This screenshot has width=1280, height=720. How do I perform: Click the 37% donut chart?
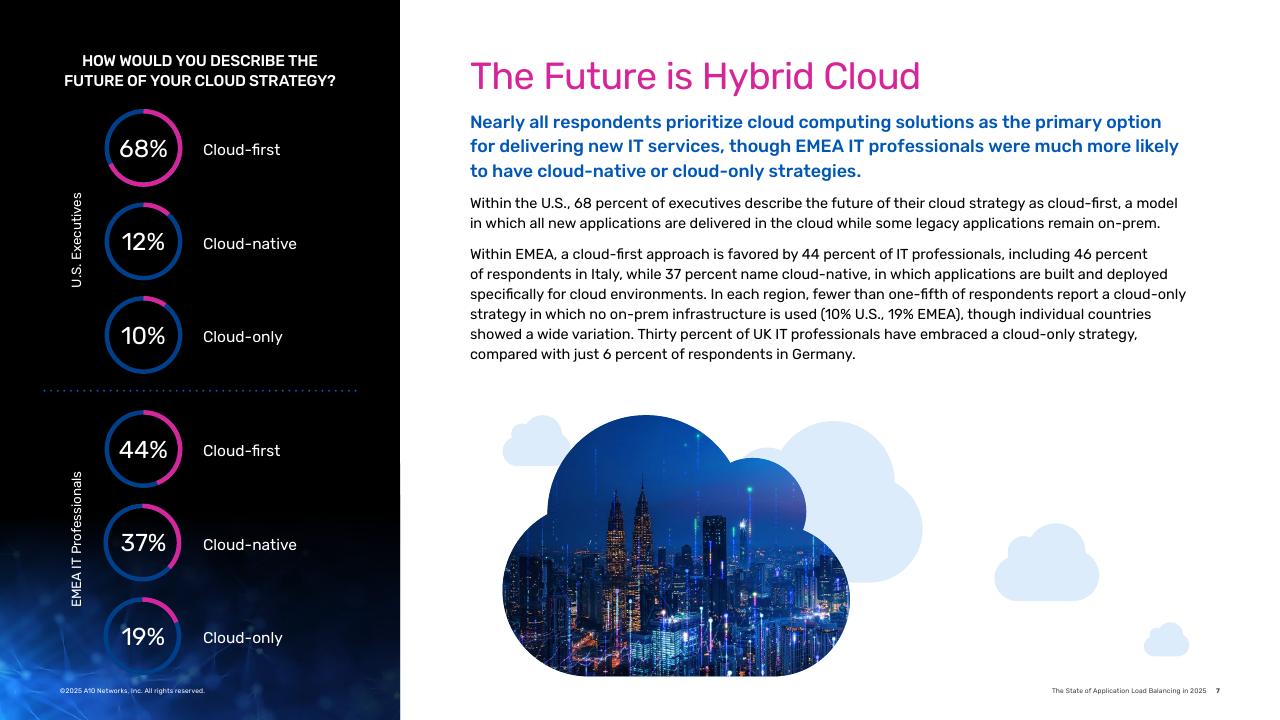[x=143, y=543]
